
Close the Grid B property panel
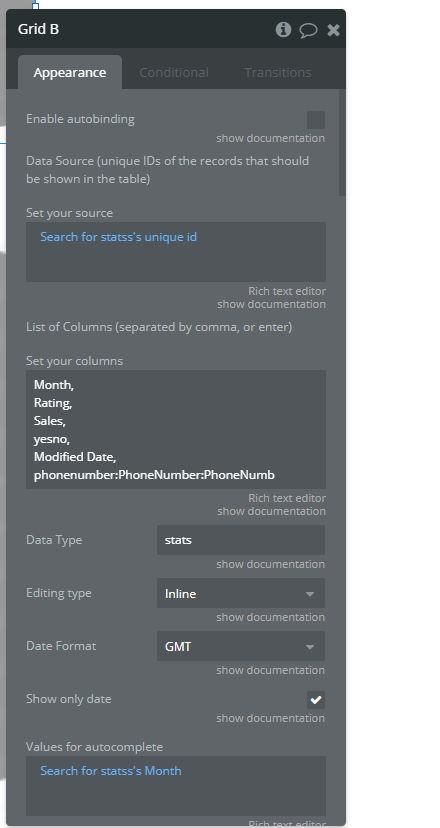pyautogui.click(x=333, y=30)
